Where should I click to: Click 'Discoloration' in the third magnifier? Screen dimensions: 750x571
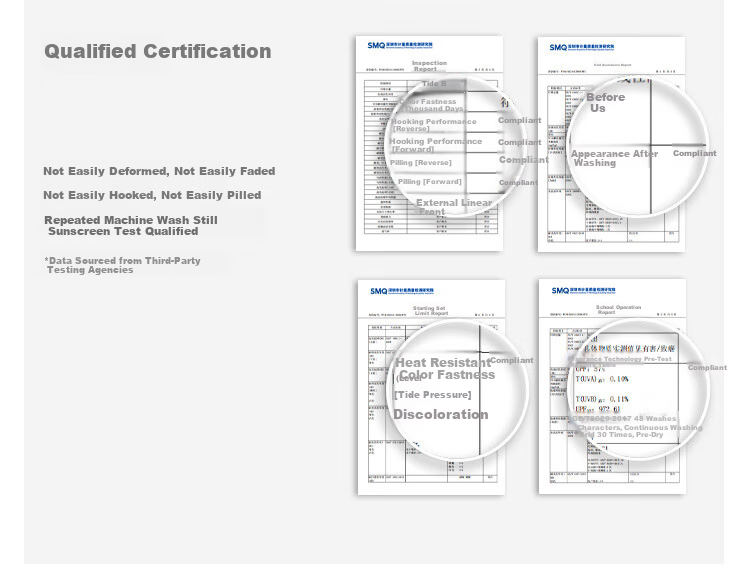pos(441,415)
